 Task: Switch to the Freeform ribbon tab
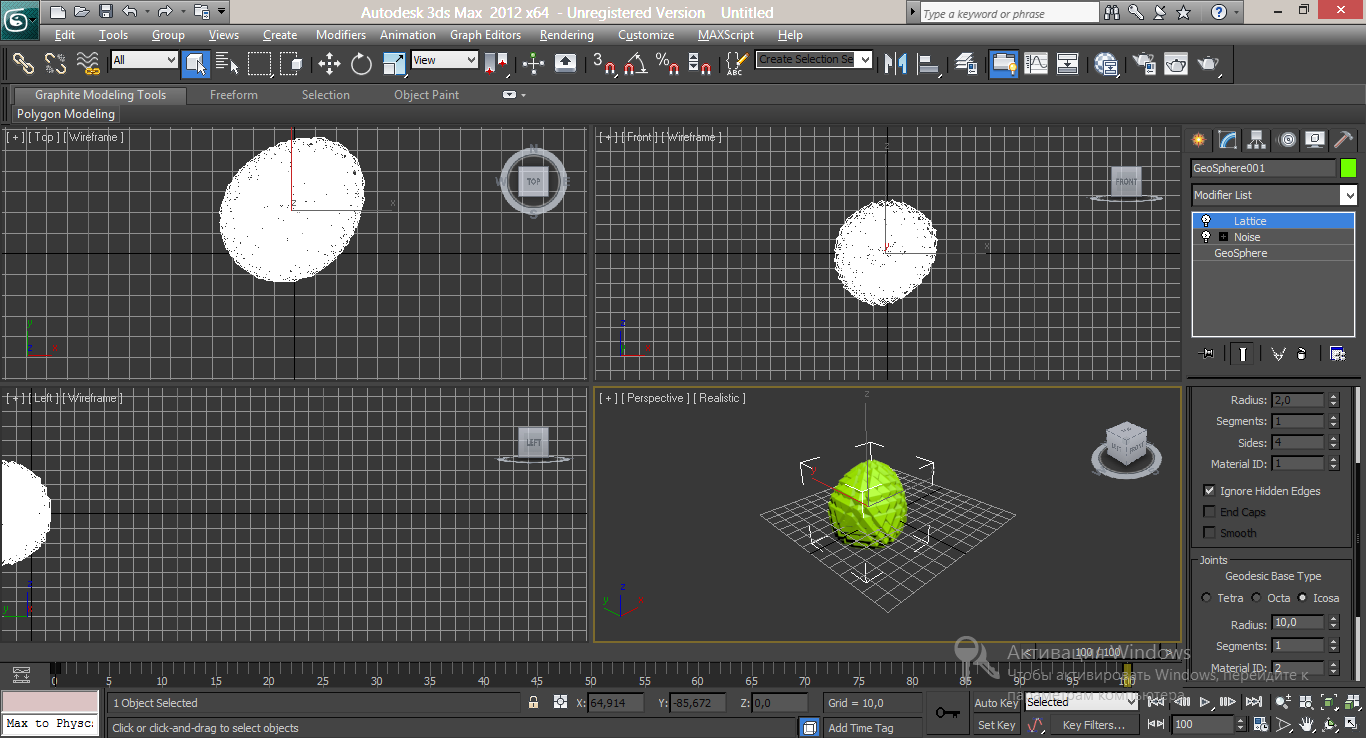click(x=234, y=95)
